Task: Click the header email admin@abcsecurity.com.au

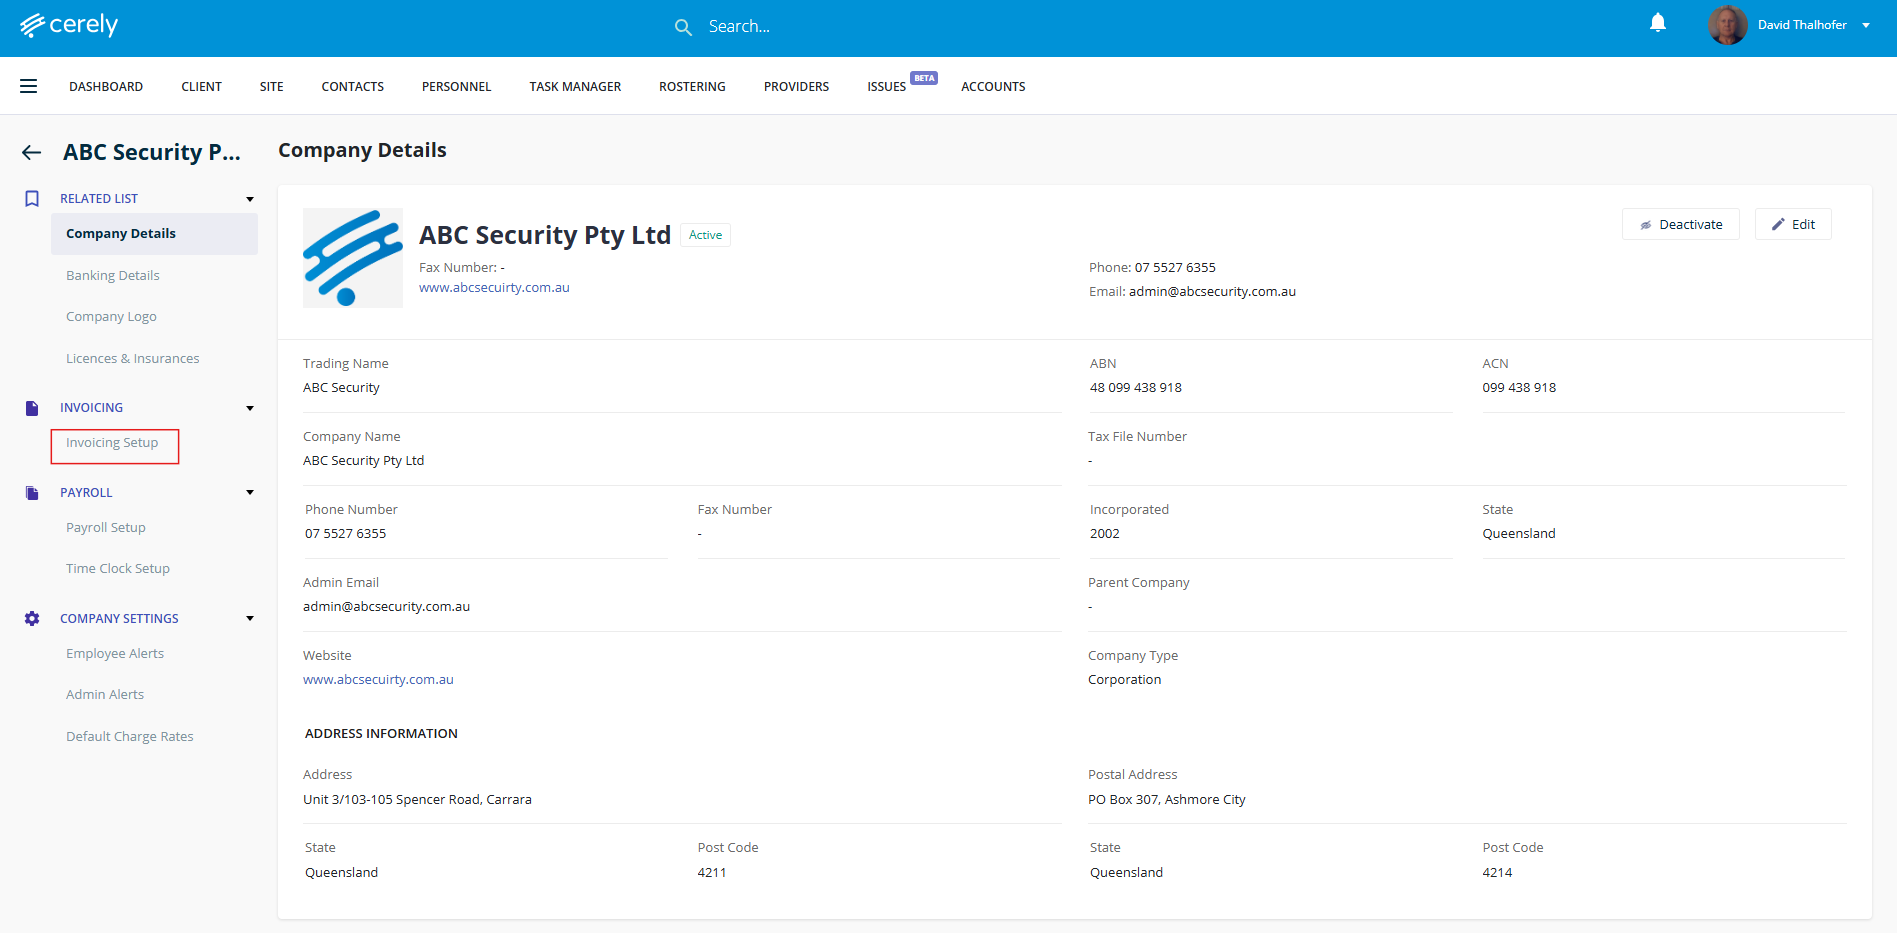Action: tap(1212, 292)
